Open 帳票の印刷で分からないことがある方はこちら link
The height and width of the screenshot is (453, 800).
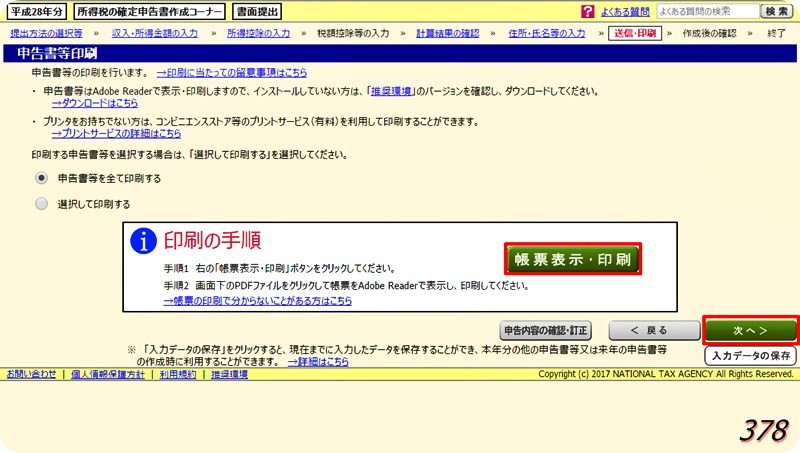pos(258,301)
